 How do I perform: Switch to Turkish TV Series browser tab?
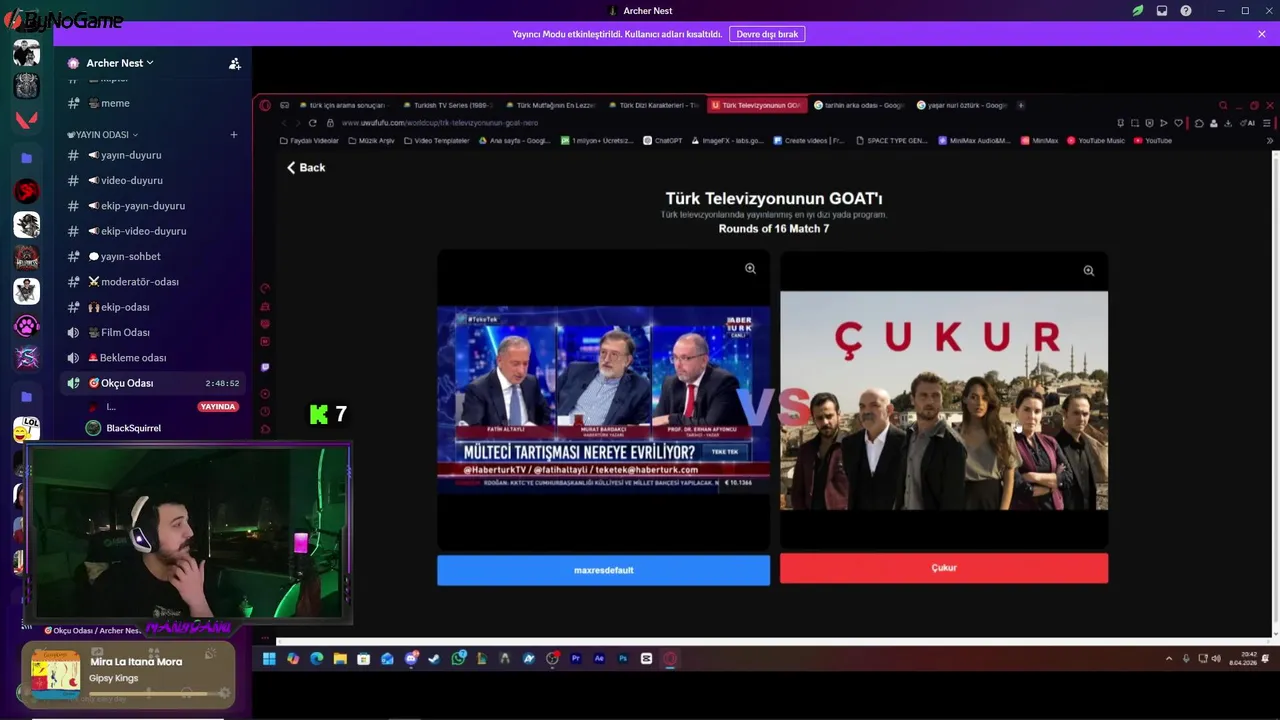click(448, 105)
